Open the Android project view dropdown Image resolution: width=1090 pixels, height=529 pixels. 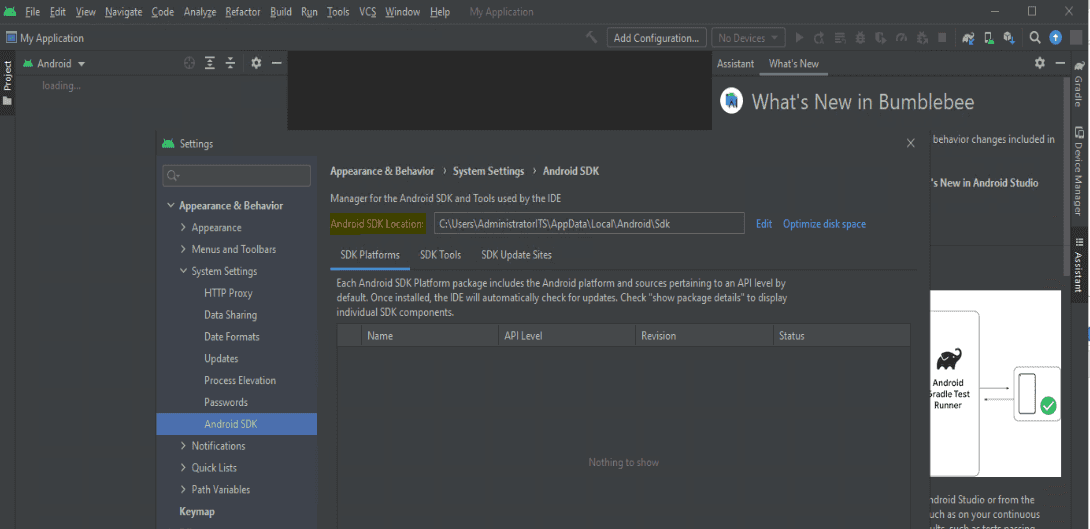pyautogui.click(x=54, y=63)
